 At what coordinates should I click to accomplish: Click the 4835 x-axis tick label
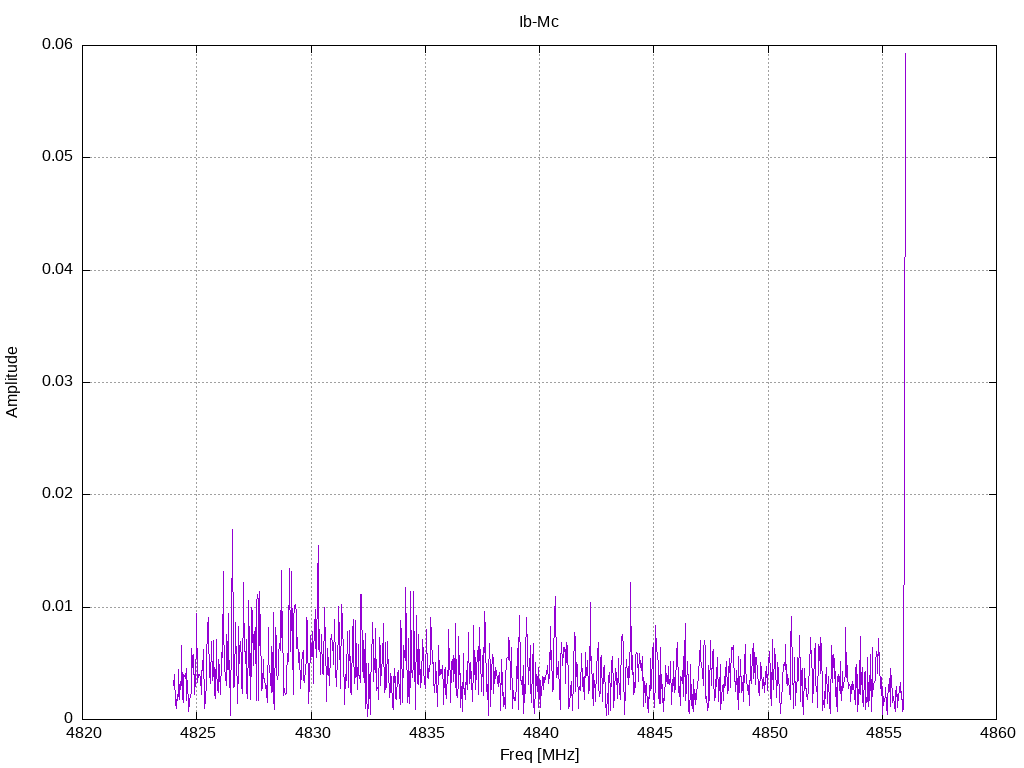[426, 733]
